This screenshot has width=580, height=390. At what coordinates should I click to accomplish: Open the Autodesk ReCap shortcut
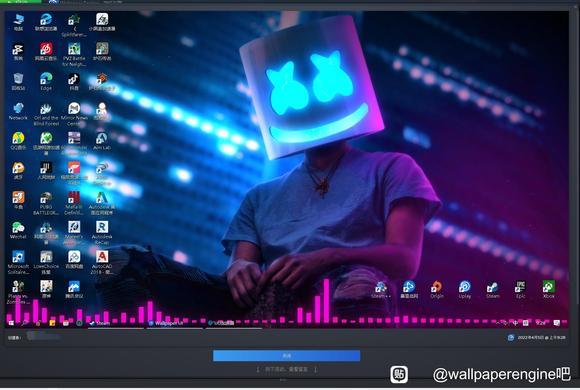102,232
